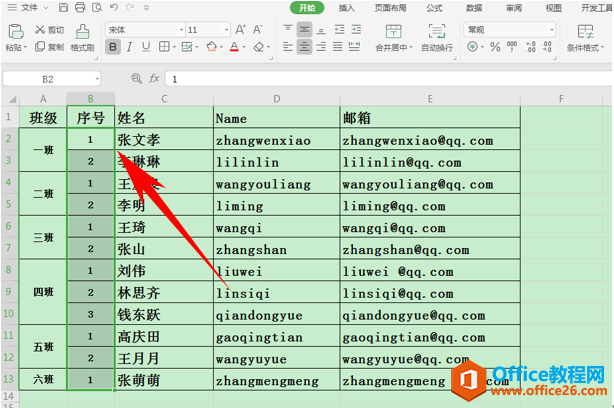This screenshot has width=614, height=408.
Task: Click the decrease decimal places icon
Action: coord(547,47)
